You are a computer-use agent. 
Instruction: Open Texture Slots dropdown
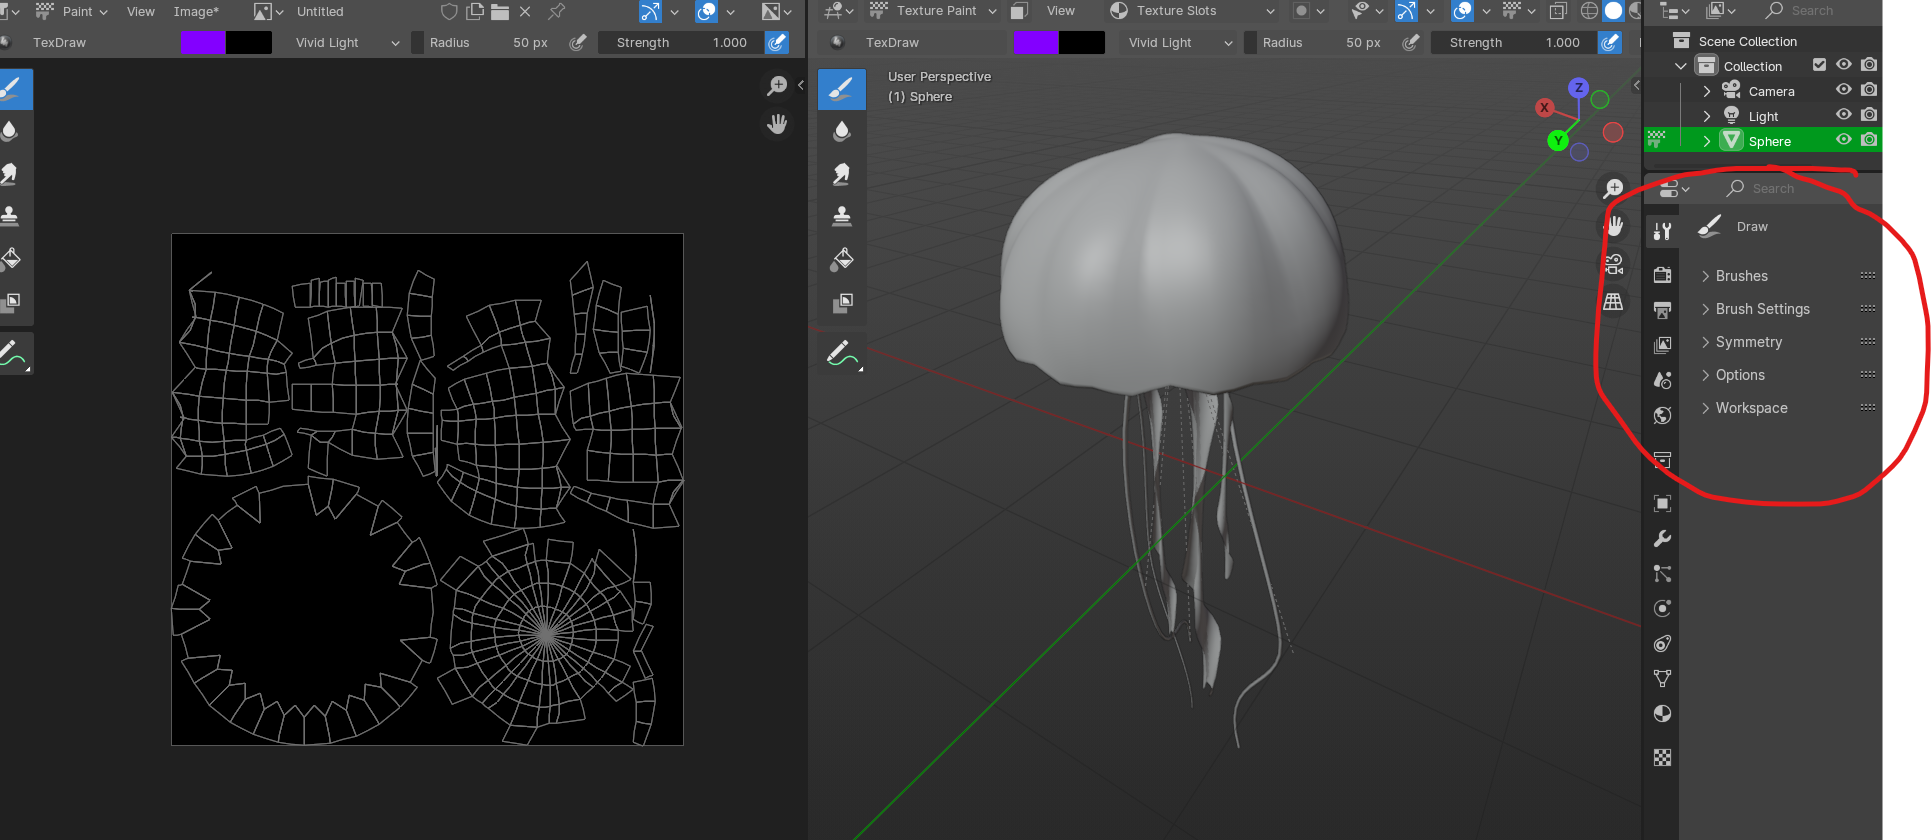pyautogui.click(x=1192, y=11)
